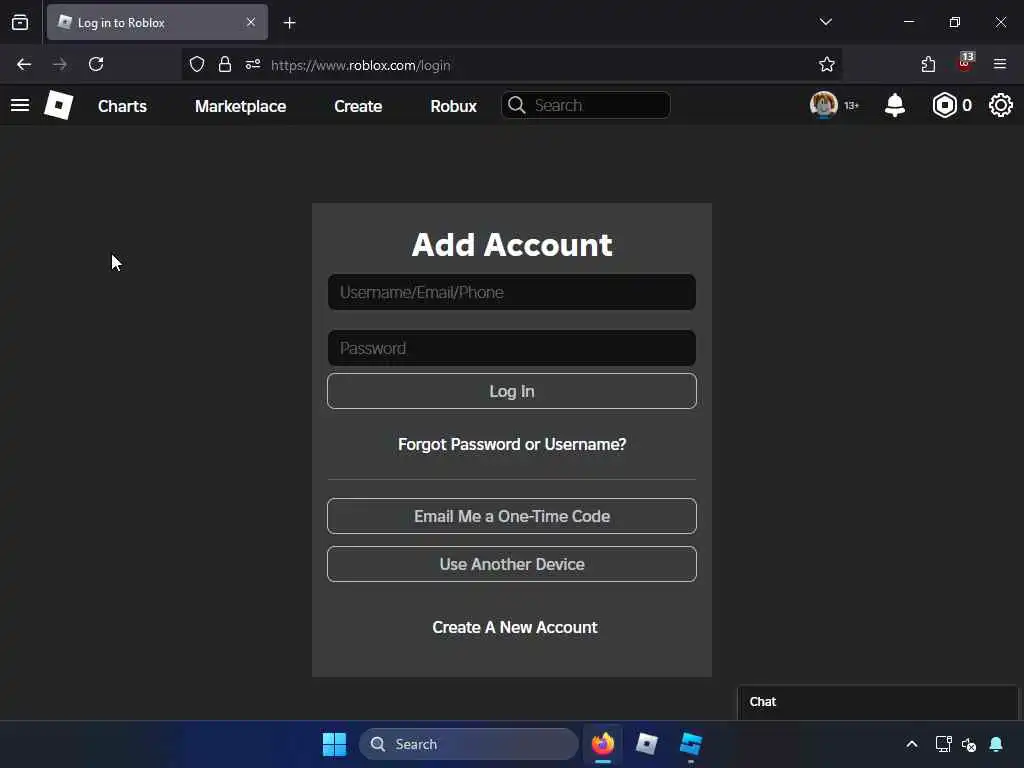Go back with the browser back arrow
Image resolution: width=1024 pixels, height=768 pixels.
click(x=24, y=64)
